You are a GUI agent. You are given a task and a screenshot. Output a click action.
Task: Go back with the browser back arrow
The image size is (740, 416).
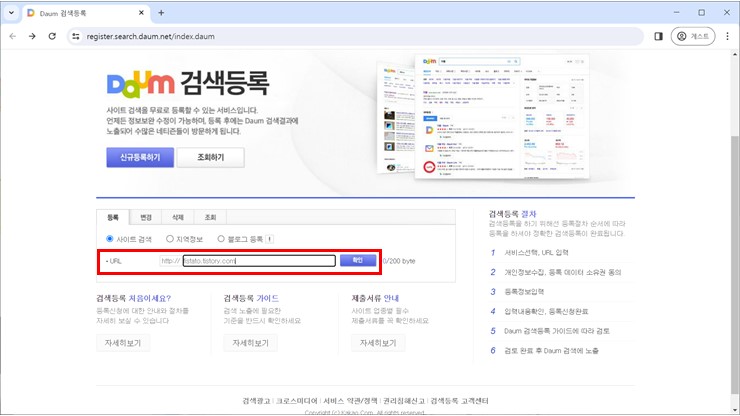(x=13, y=36)
